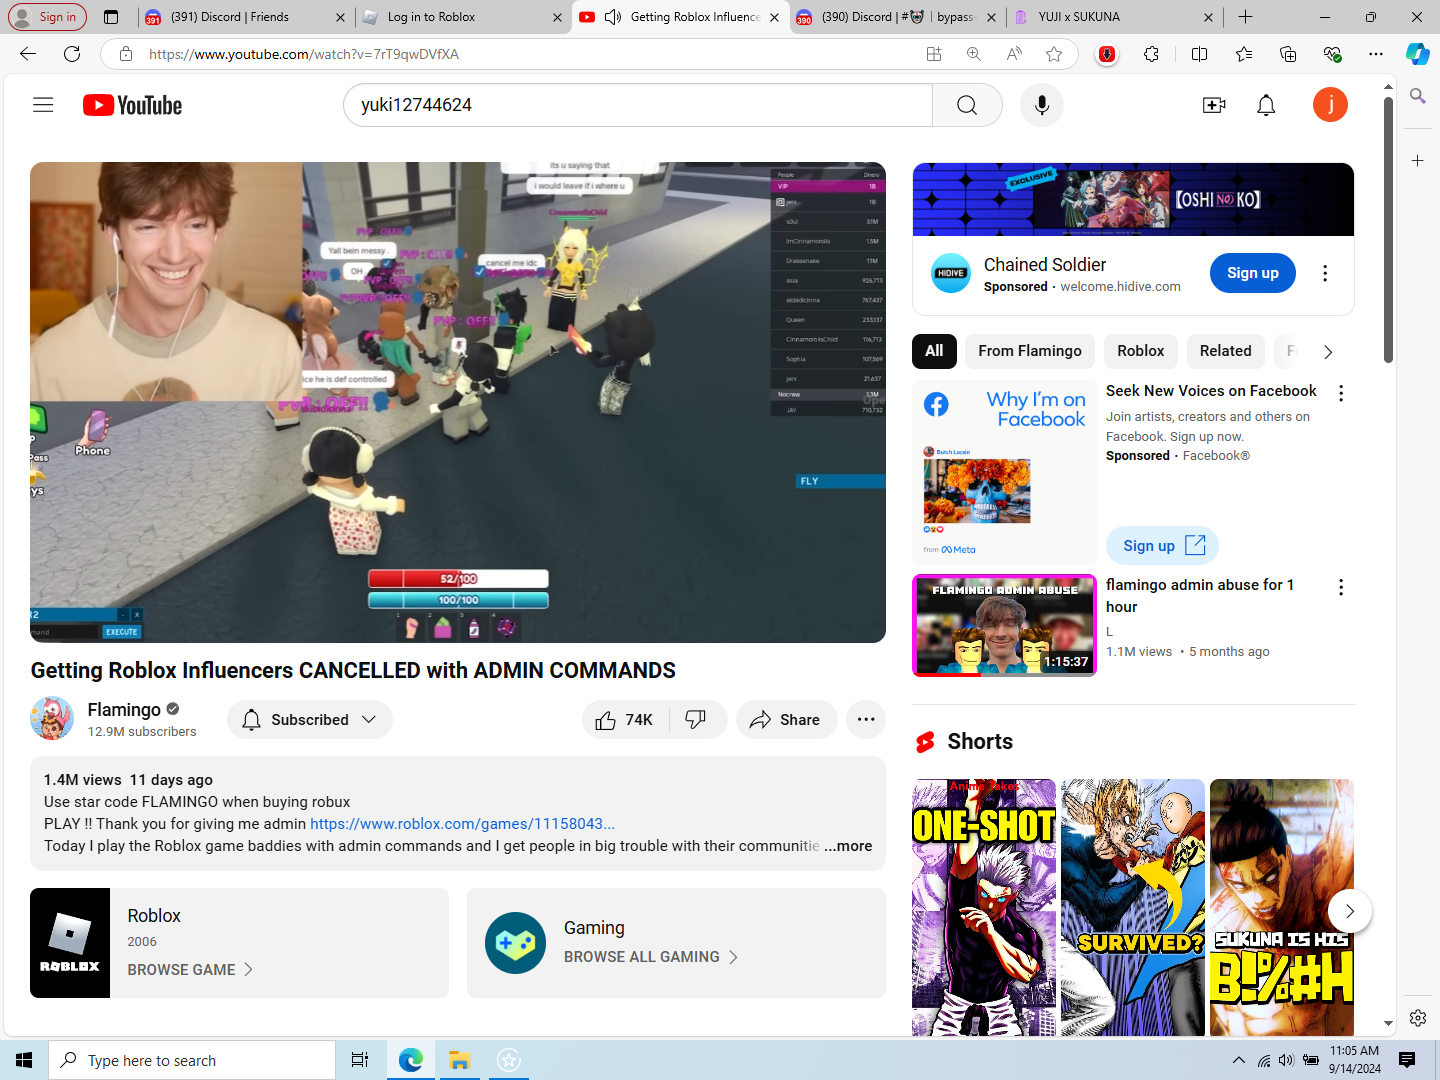Open browser zoom icon in address bar
Screen dimensions: 1440x1080
974,54
